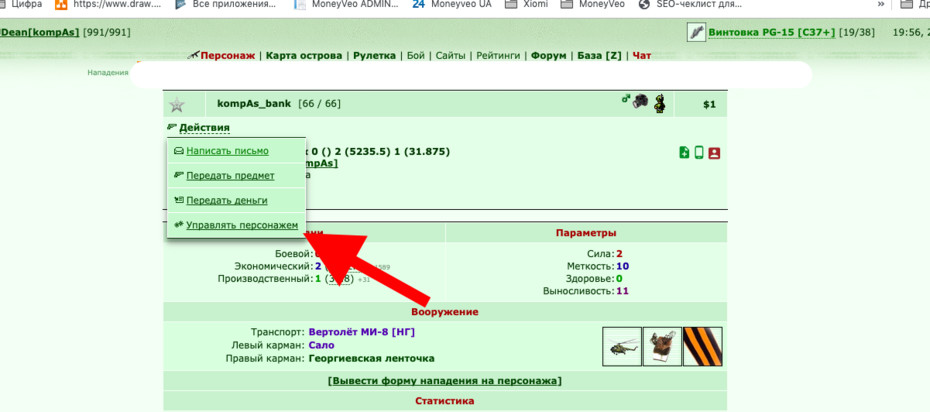The width and height of the screenshot is (930, 412).
Task: Open Карта острова navigation link
Action: (x=304, y=56)
